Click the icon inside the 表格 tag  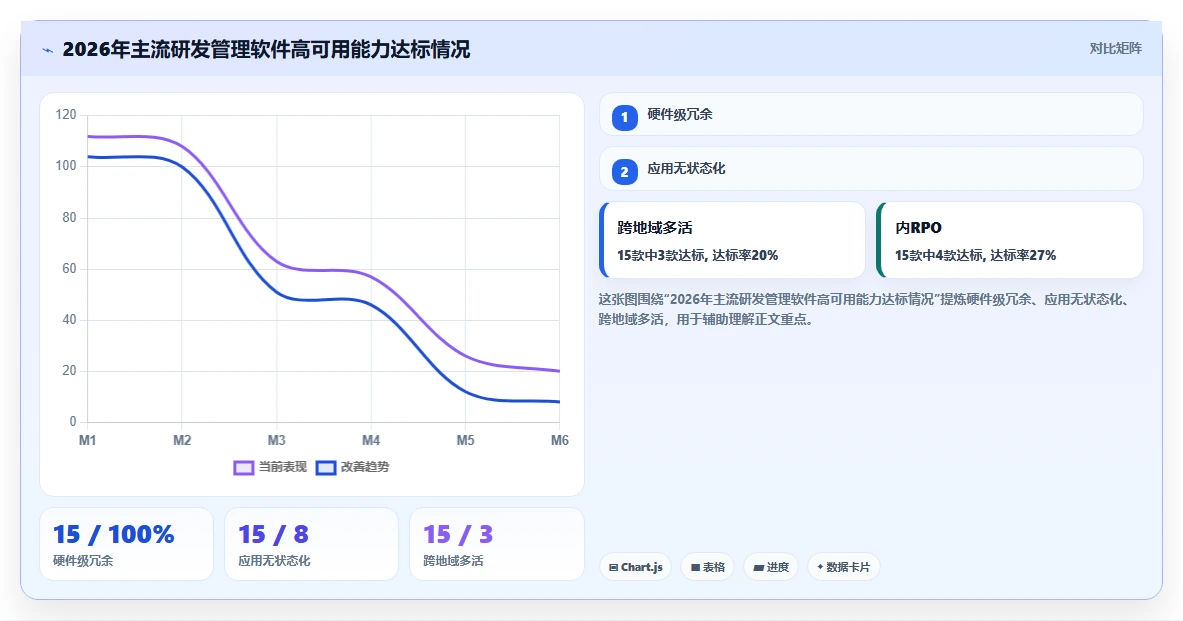pos(695,567)
